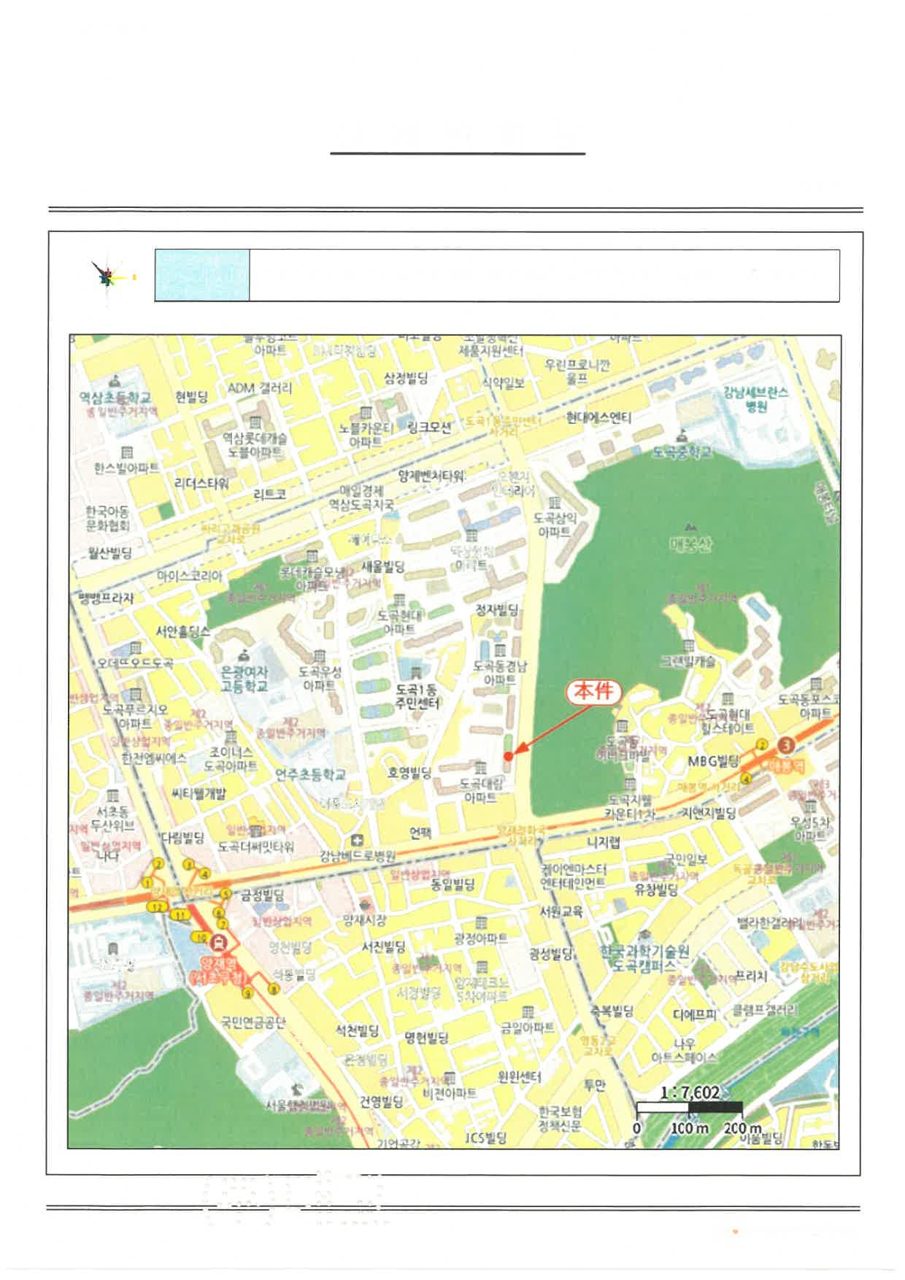The width and height of the screenshot is (905, 1280).
Task: Click exit 4 marker near Maebong station
Action: (745, 779)
